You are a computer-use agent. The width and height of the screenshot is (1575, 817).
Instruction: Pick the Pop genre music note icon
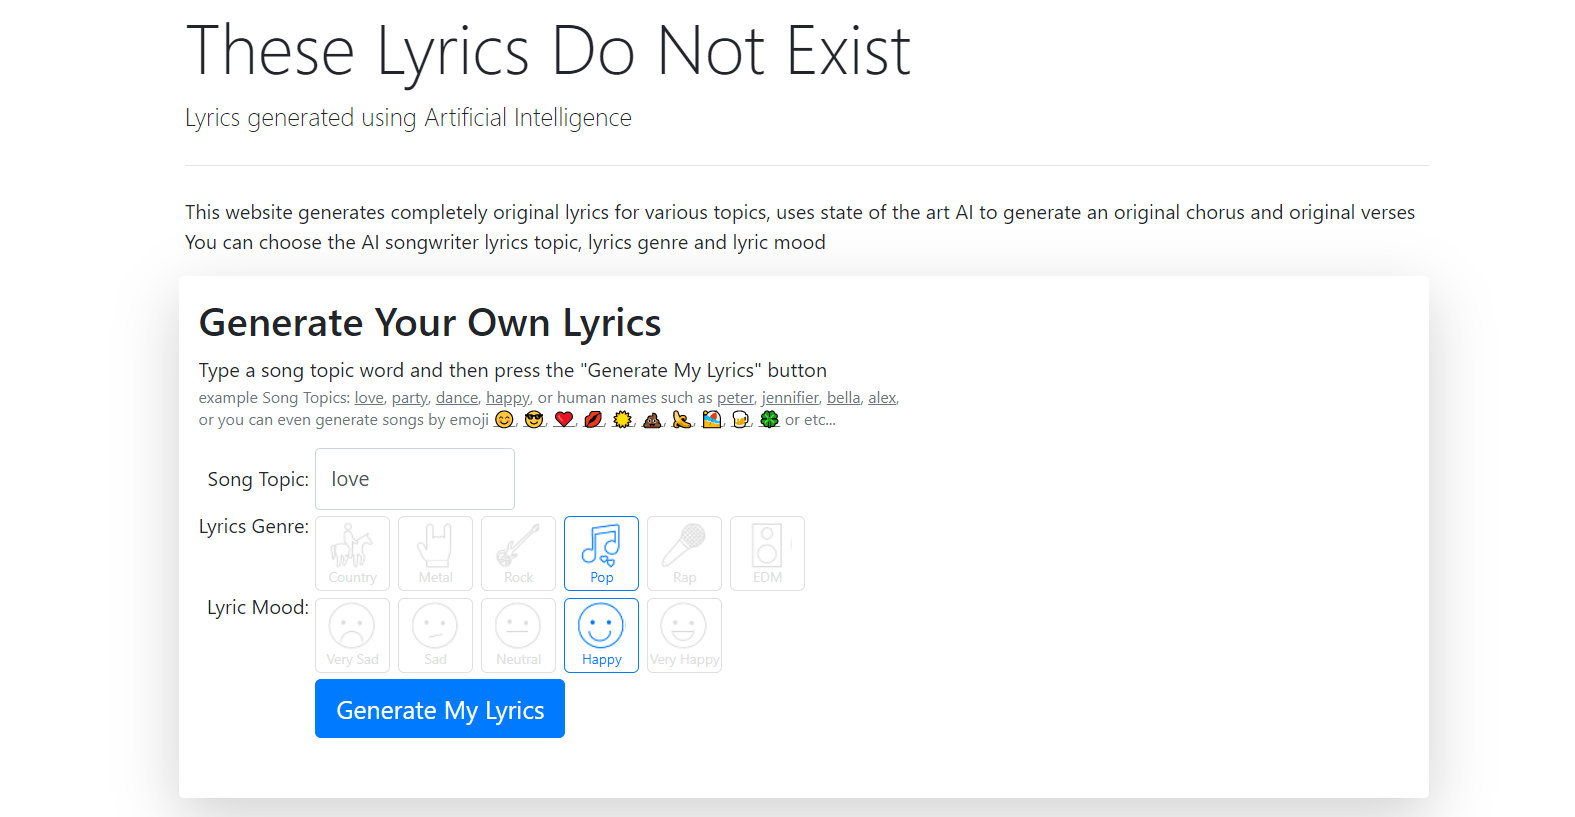click(601, 553)
